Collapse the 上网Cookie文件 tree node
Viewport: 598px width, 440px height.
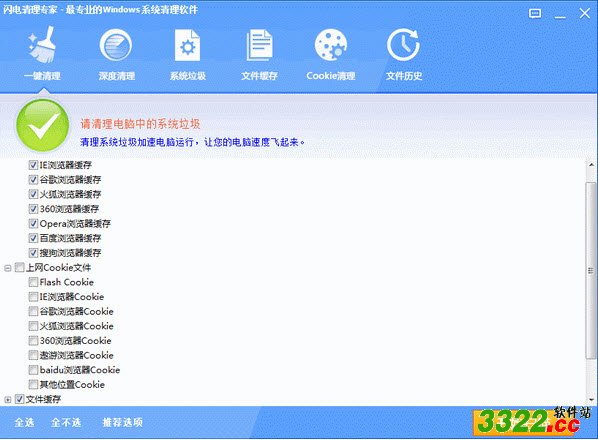coord(8,268)
